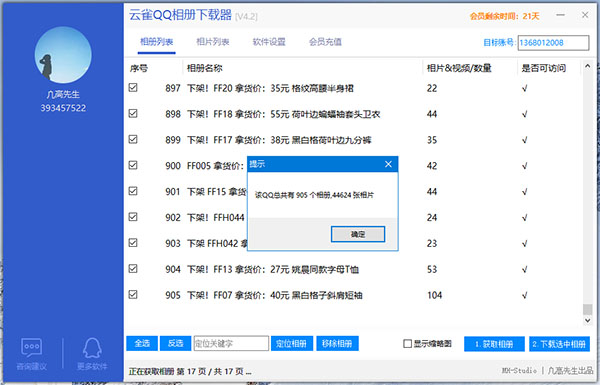Click the photo count 22 cell
The height and width of the screenshot is (385, 600).
pyautogui.click(x=432, y=88)
